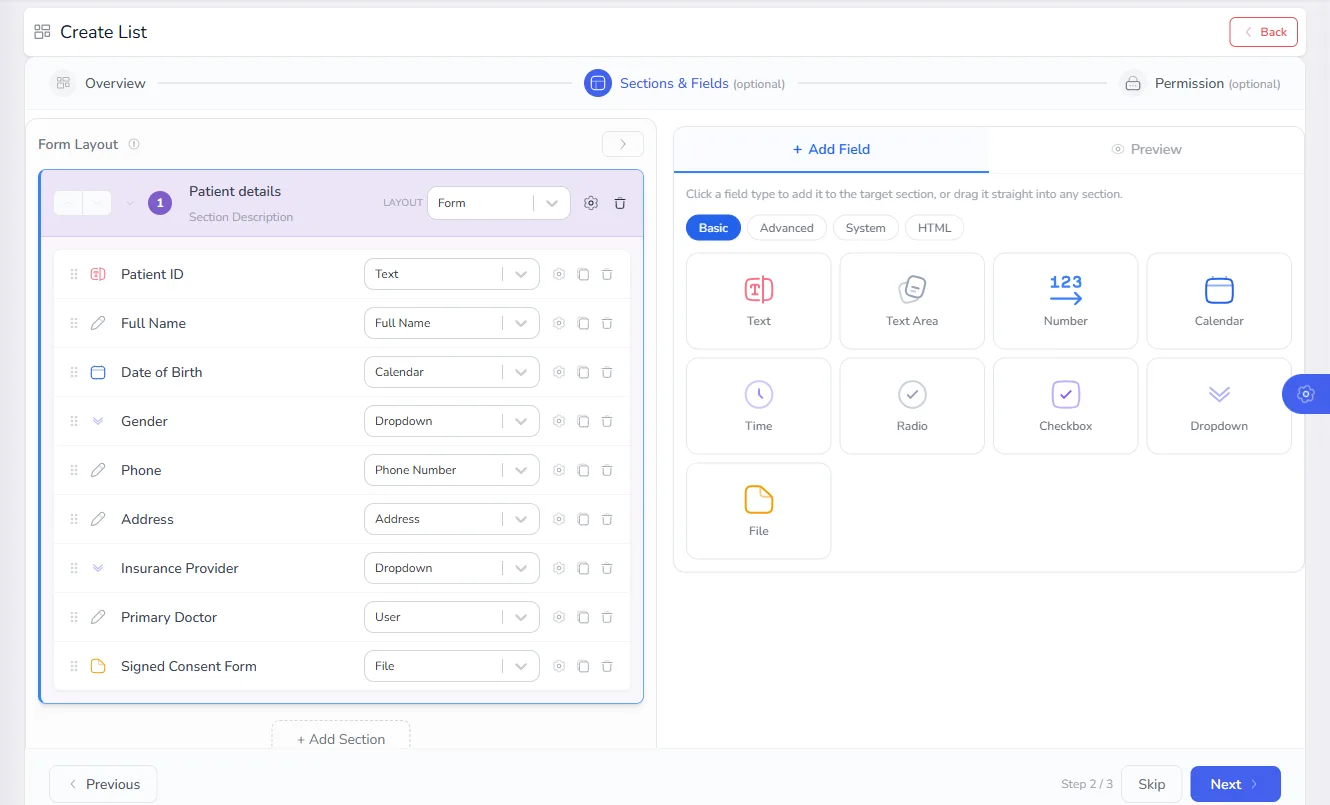Open the floating blue settings gear
This screenshot has width=1330, height=805.
pyautogui.click(x=1305, y=394)
